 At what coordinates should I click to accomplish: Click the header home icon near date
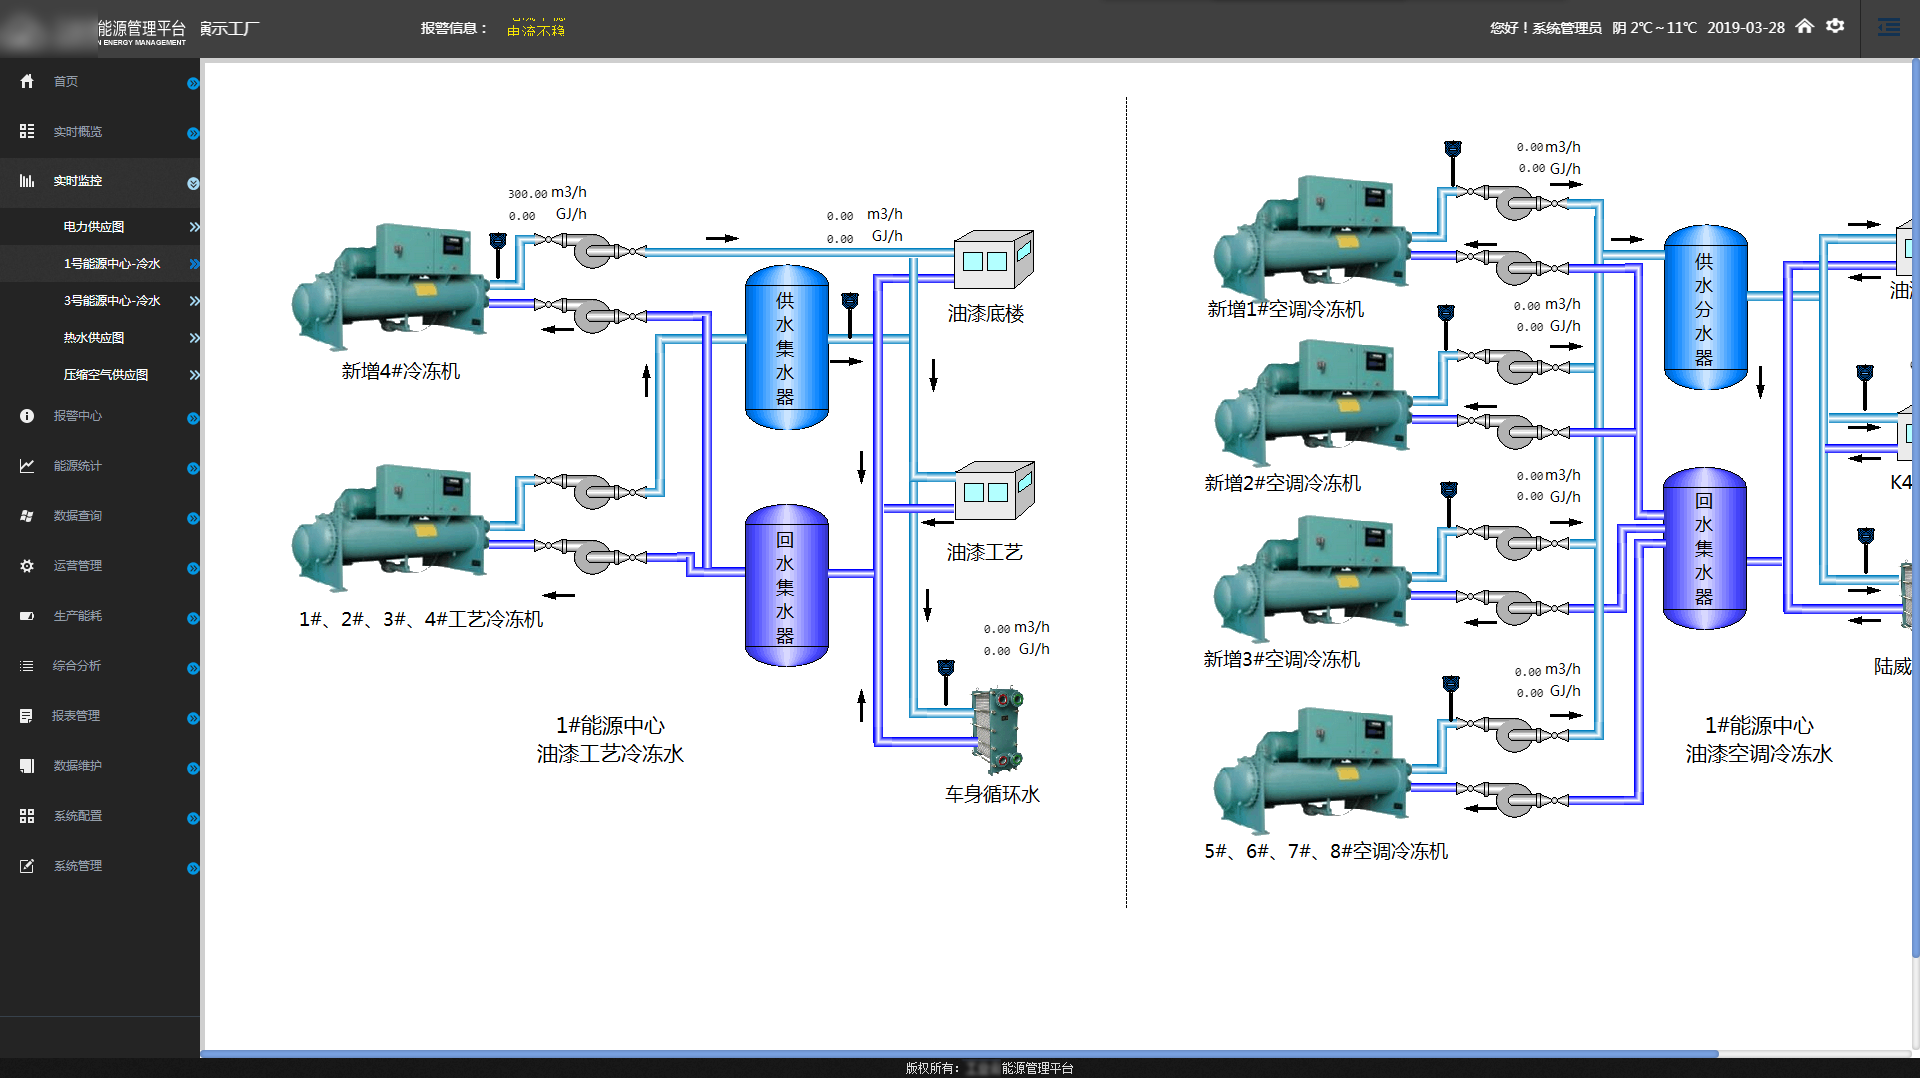coord(1805,27)
